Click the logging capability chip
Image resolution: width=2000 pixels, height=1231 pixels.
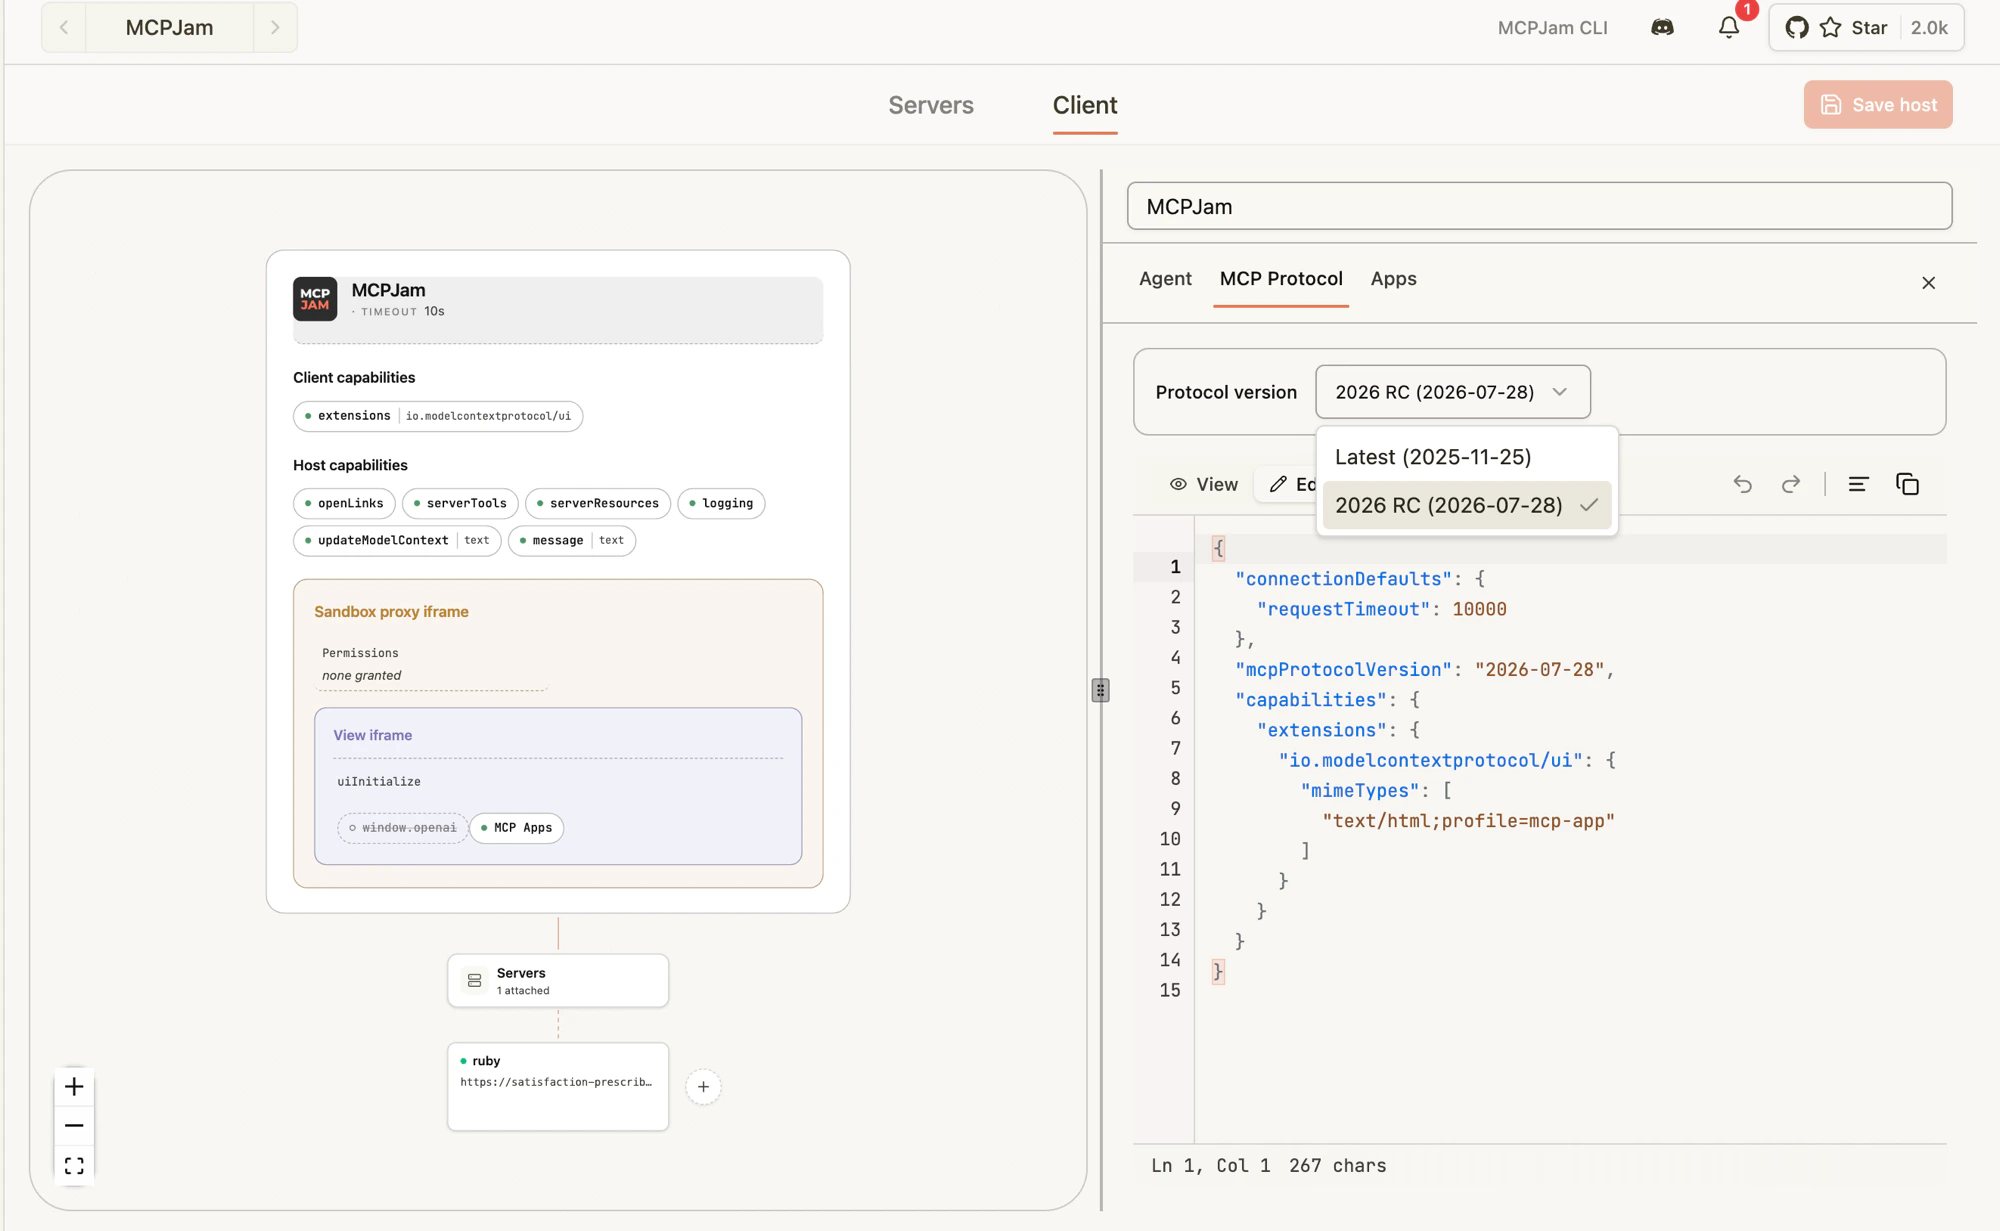click(721, 503)
